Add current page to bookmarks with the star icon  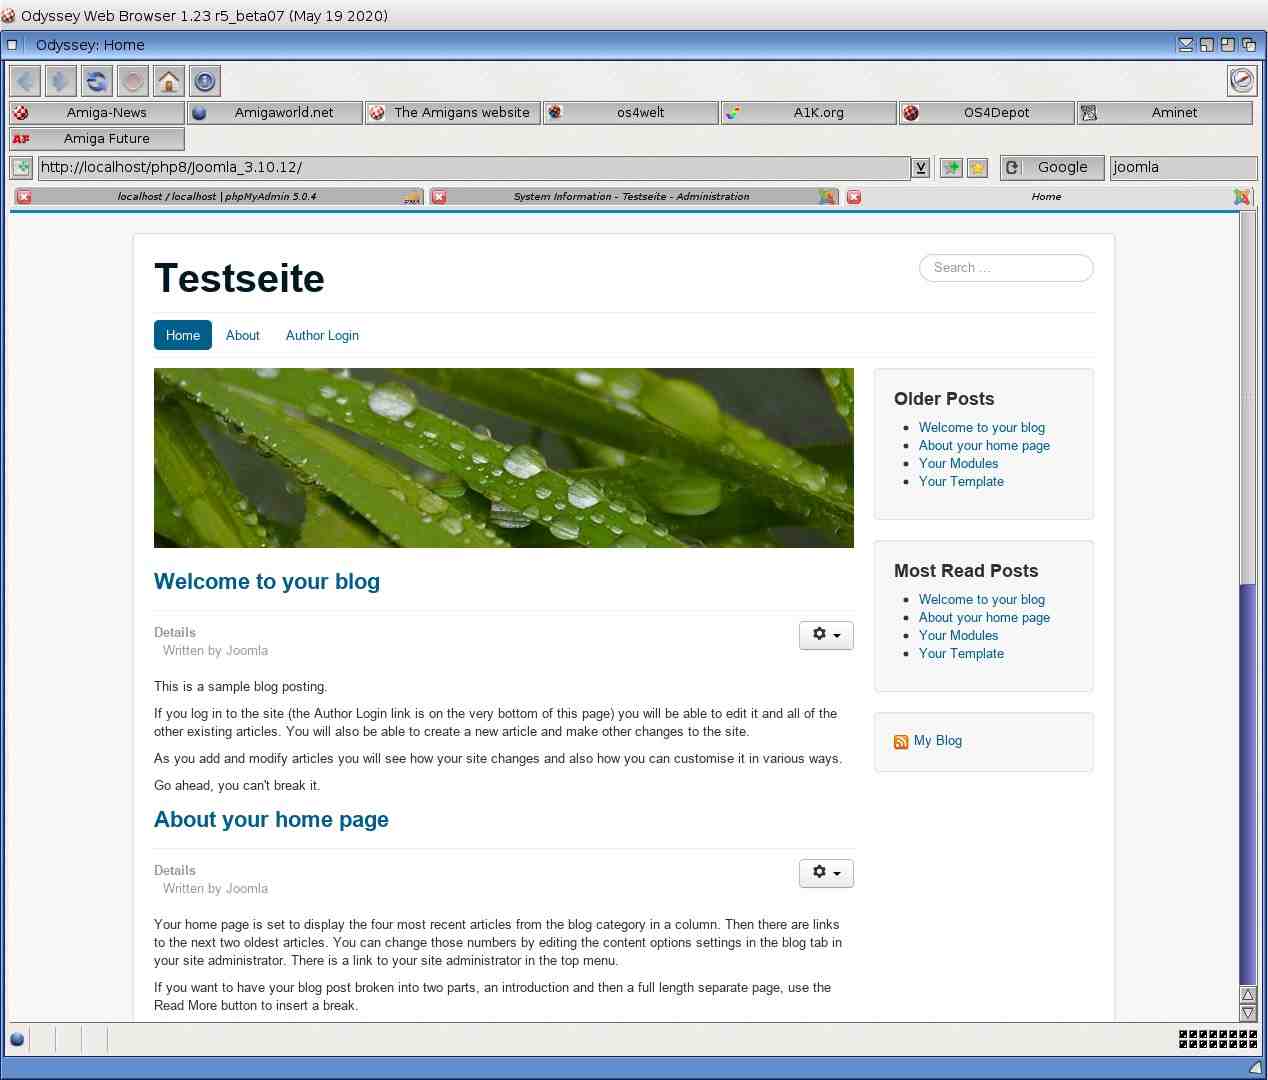coord(977,168)
